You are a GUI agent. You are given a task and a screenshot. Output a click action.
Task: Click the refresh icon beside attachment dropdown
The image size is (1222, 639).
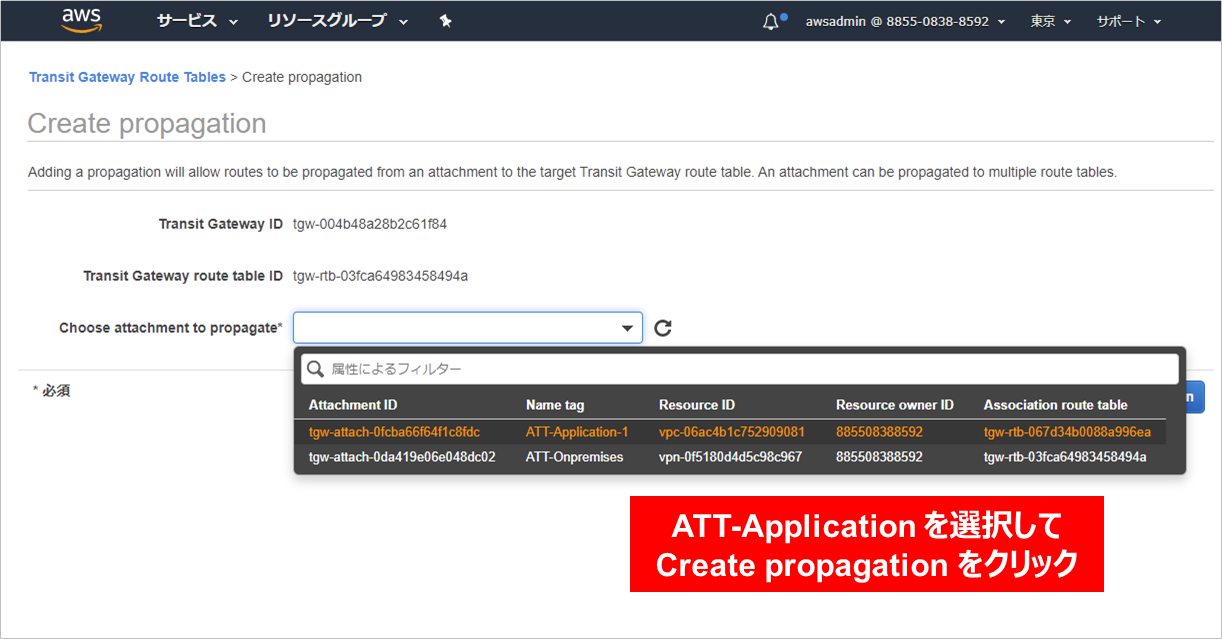click(662, 328)
